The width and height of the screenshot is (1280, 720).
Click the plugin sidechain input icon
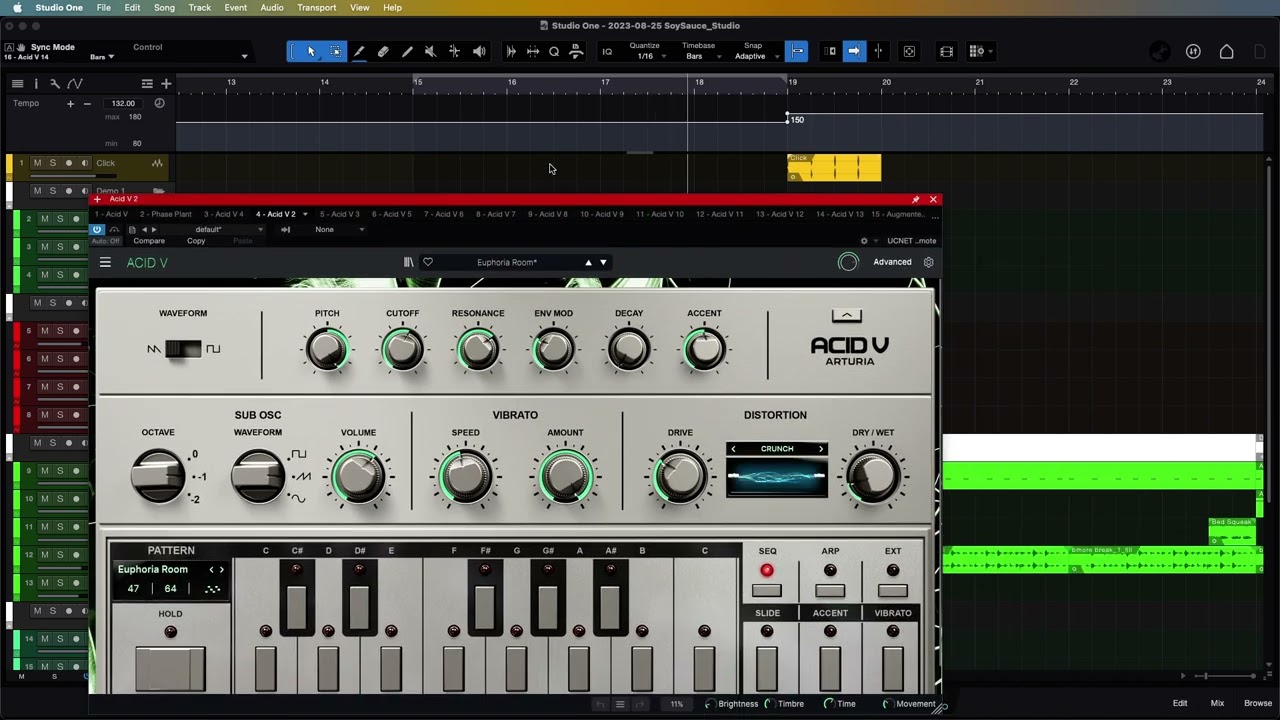click(285, 229)
